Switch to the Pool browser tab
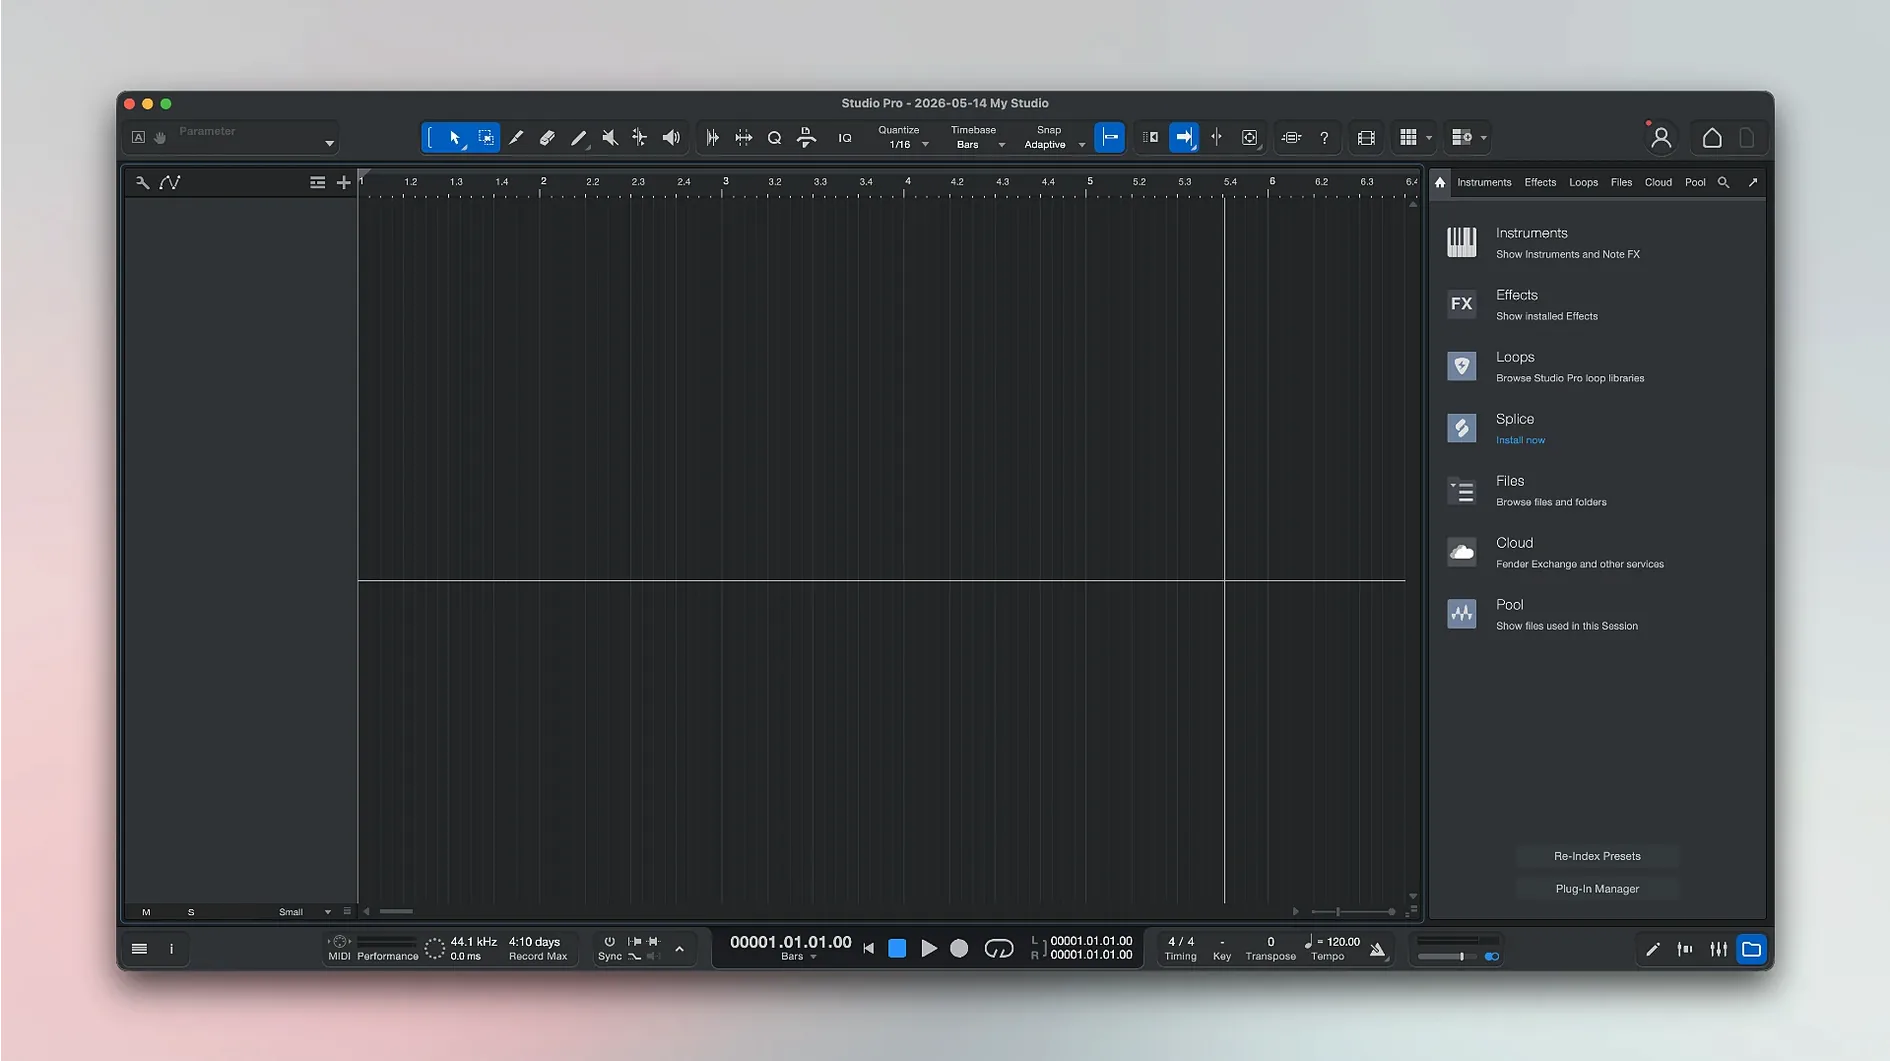Viewport: 1890px width, 1061px height. (x=1695, y=183)
